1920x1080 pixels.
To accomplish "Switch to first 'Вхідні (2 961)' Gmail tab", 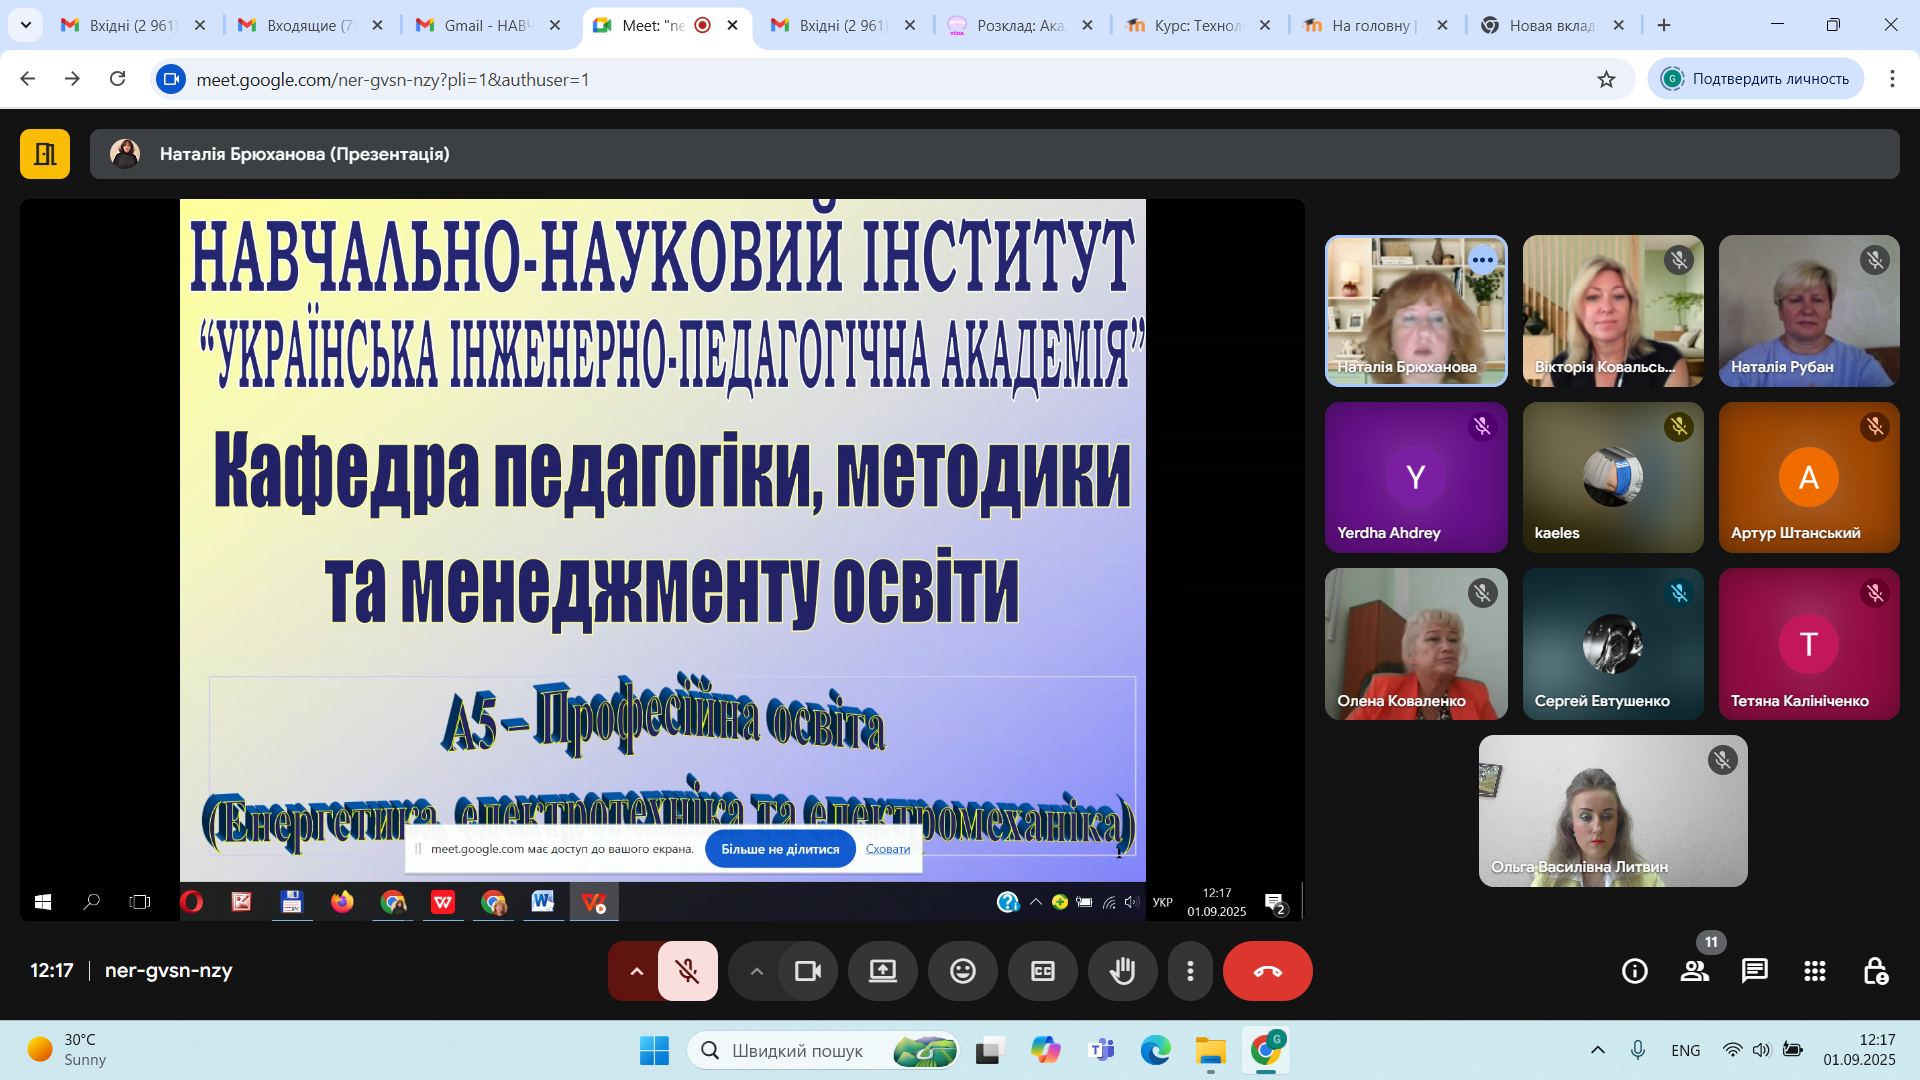I will pos(133,25).
